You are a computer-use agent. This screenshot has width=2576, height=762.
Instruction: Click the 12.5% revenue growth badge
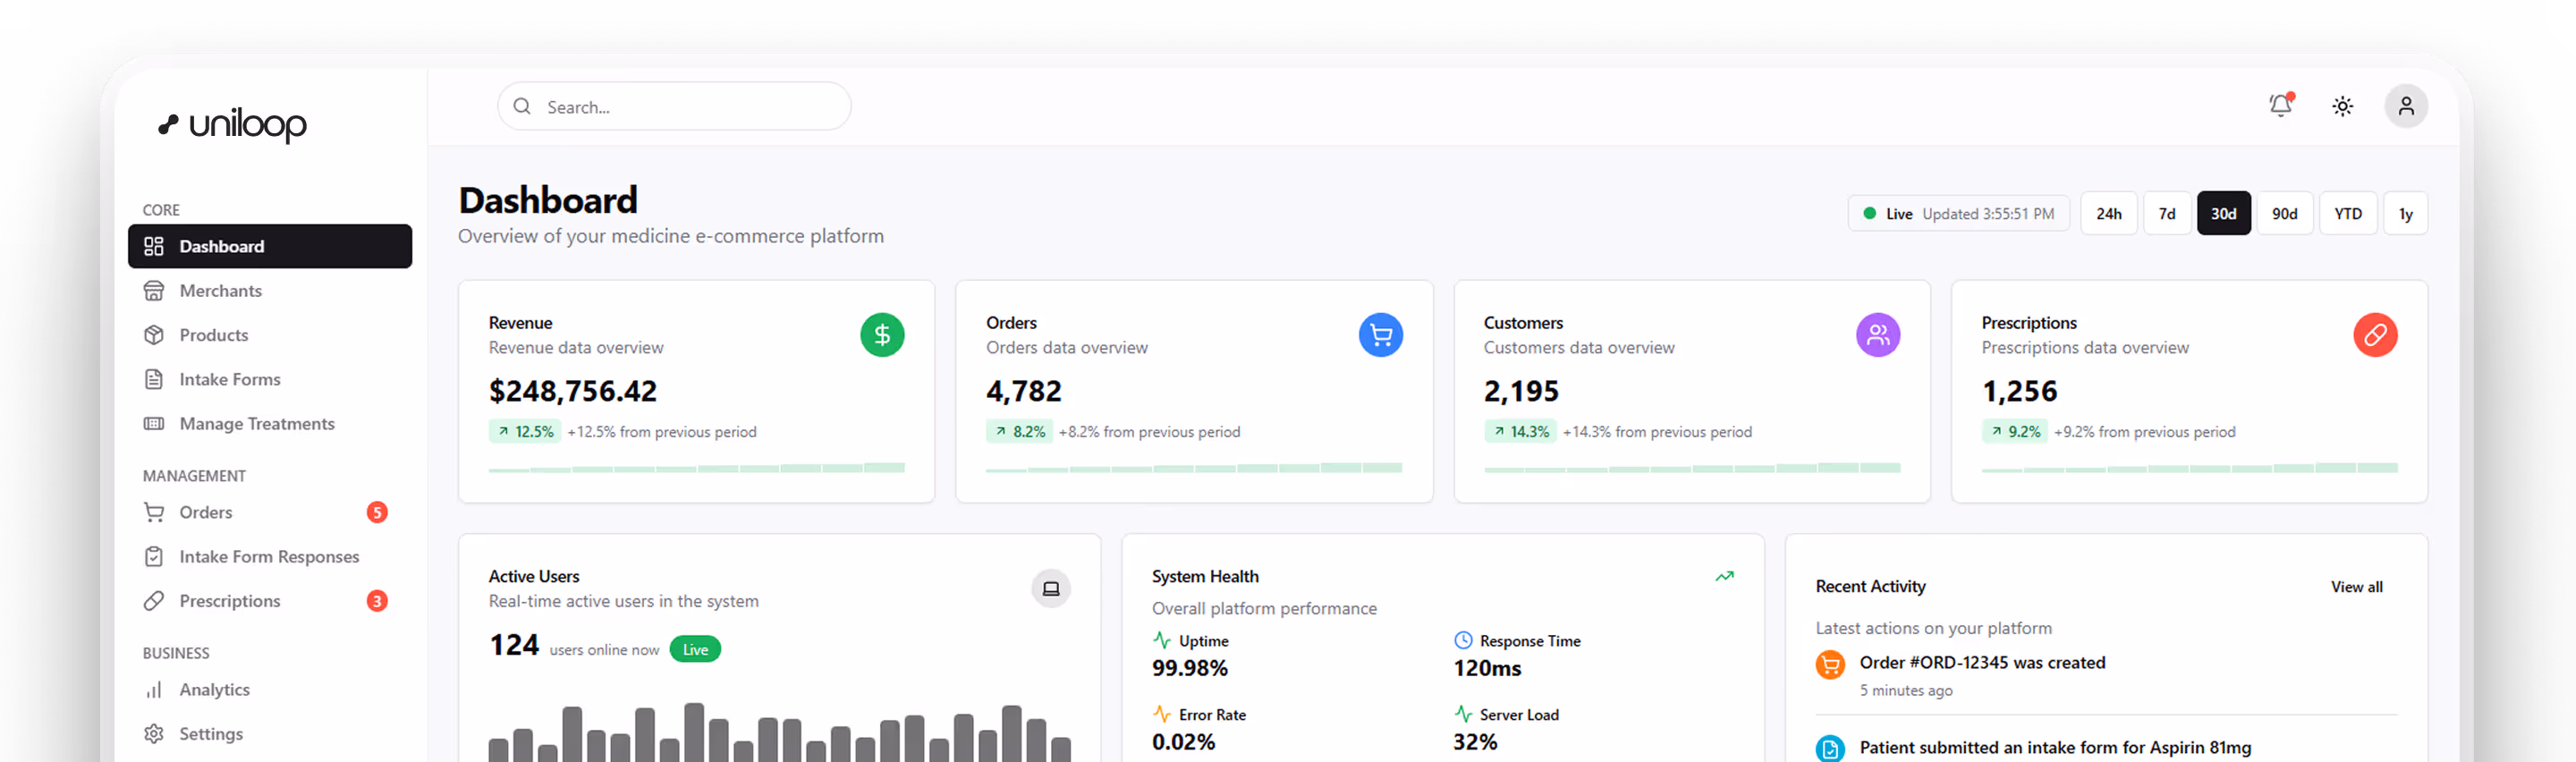point(524,432)
